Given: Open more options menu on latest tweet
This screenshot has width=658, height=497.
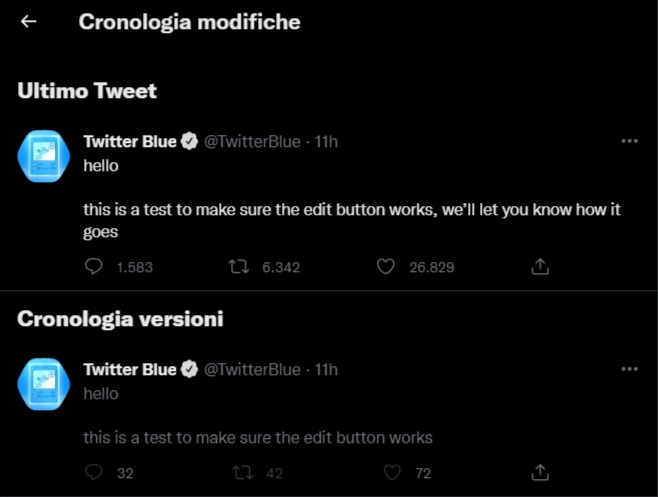Looking at the screenshot, I should tap(629, 141).
